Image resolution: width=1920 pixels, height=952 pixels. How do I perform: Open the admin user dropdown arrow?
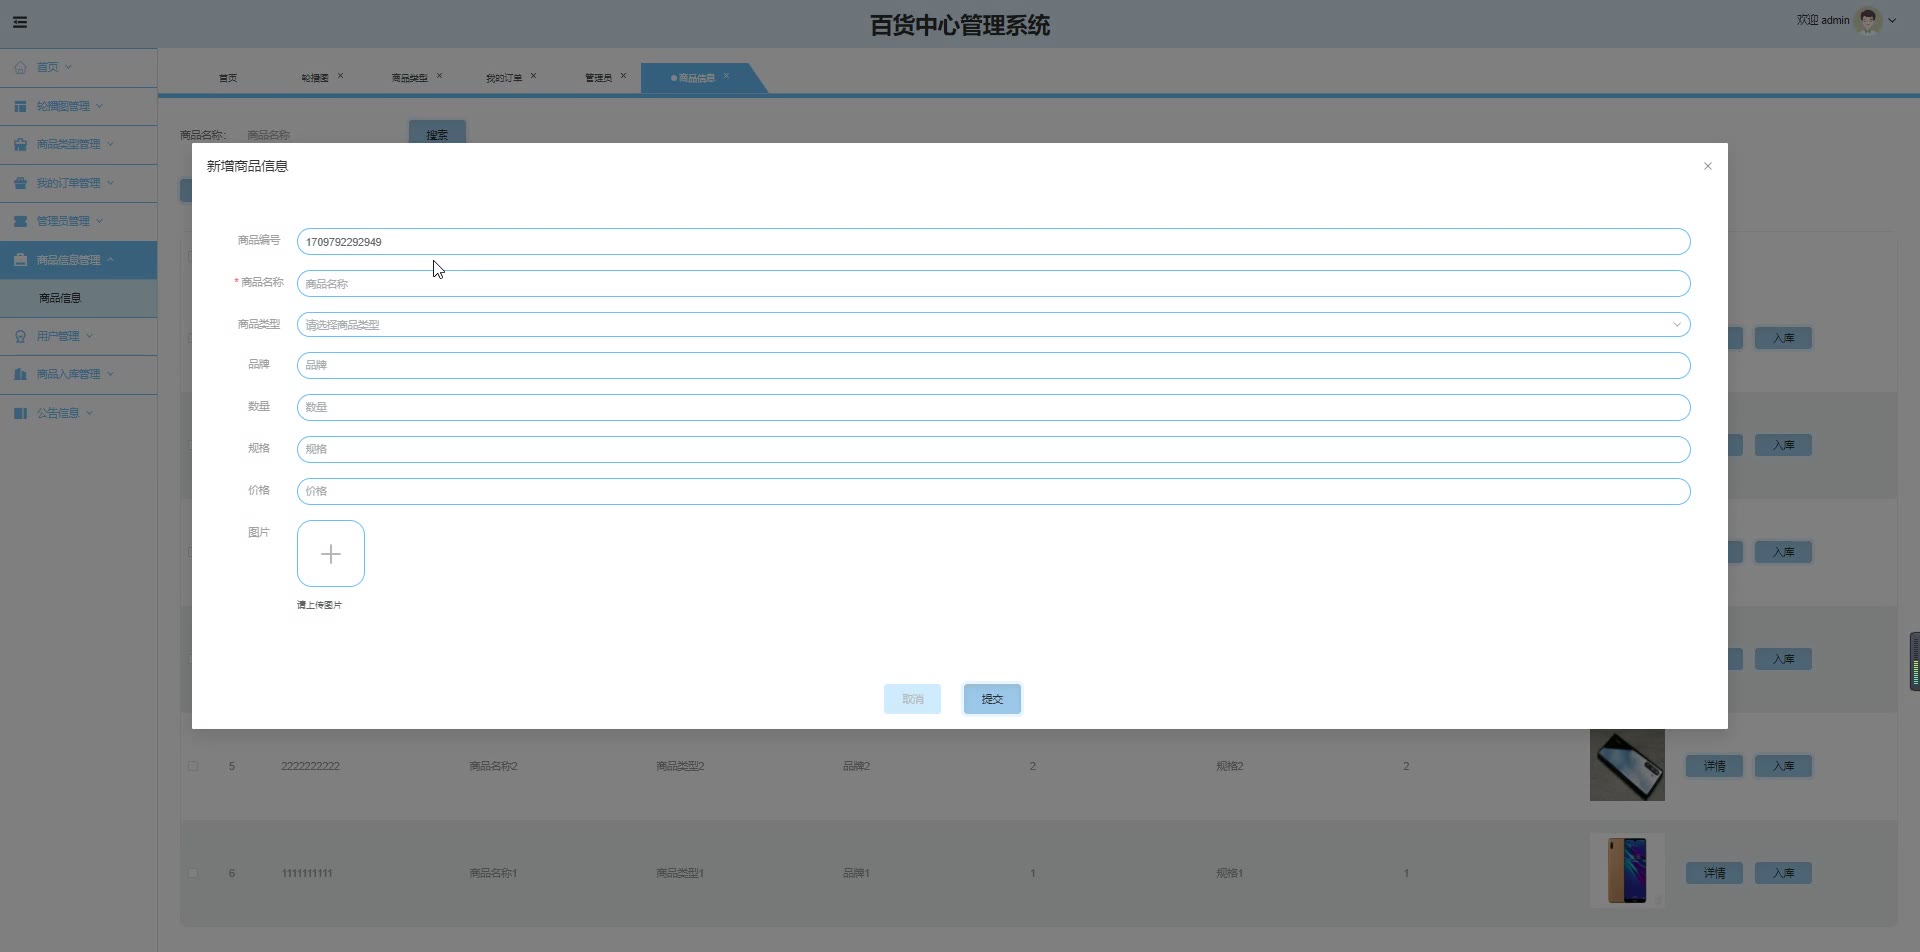[1892, 20]
